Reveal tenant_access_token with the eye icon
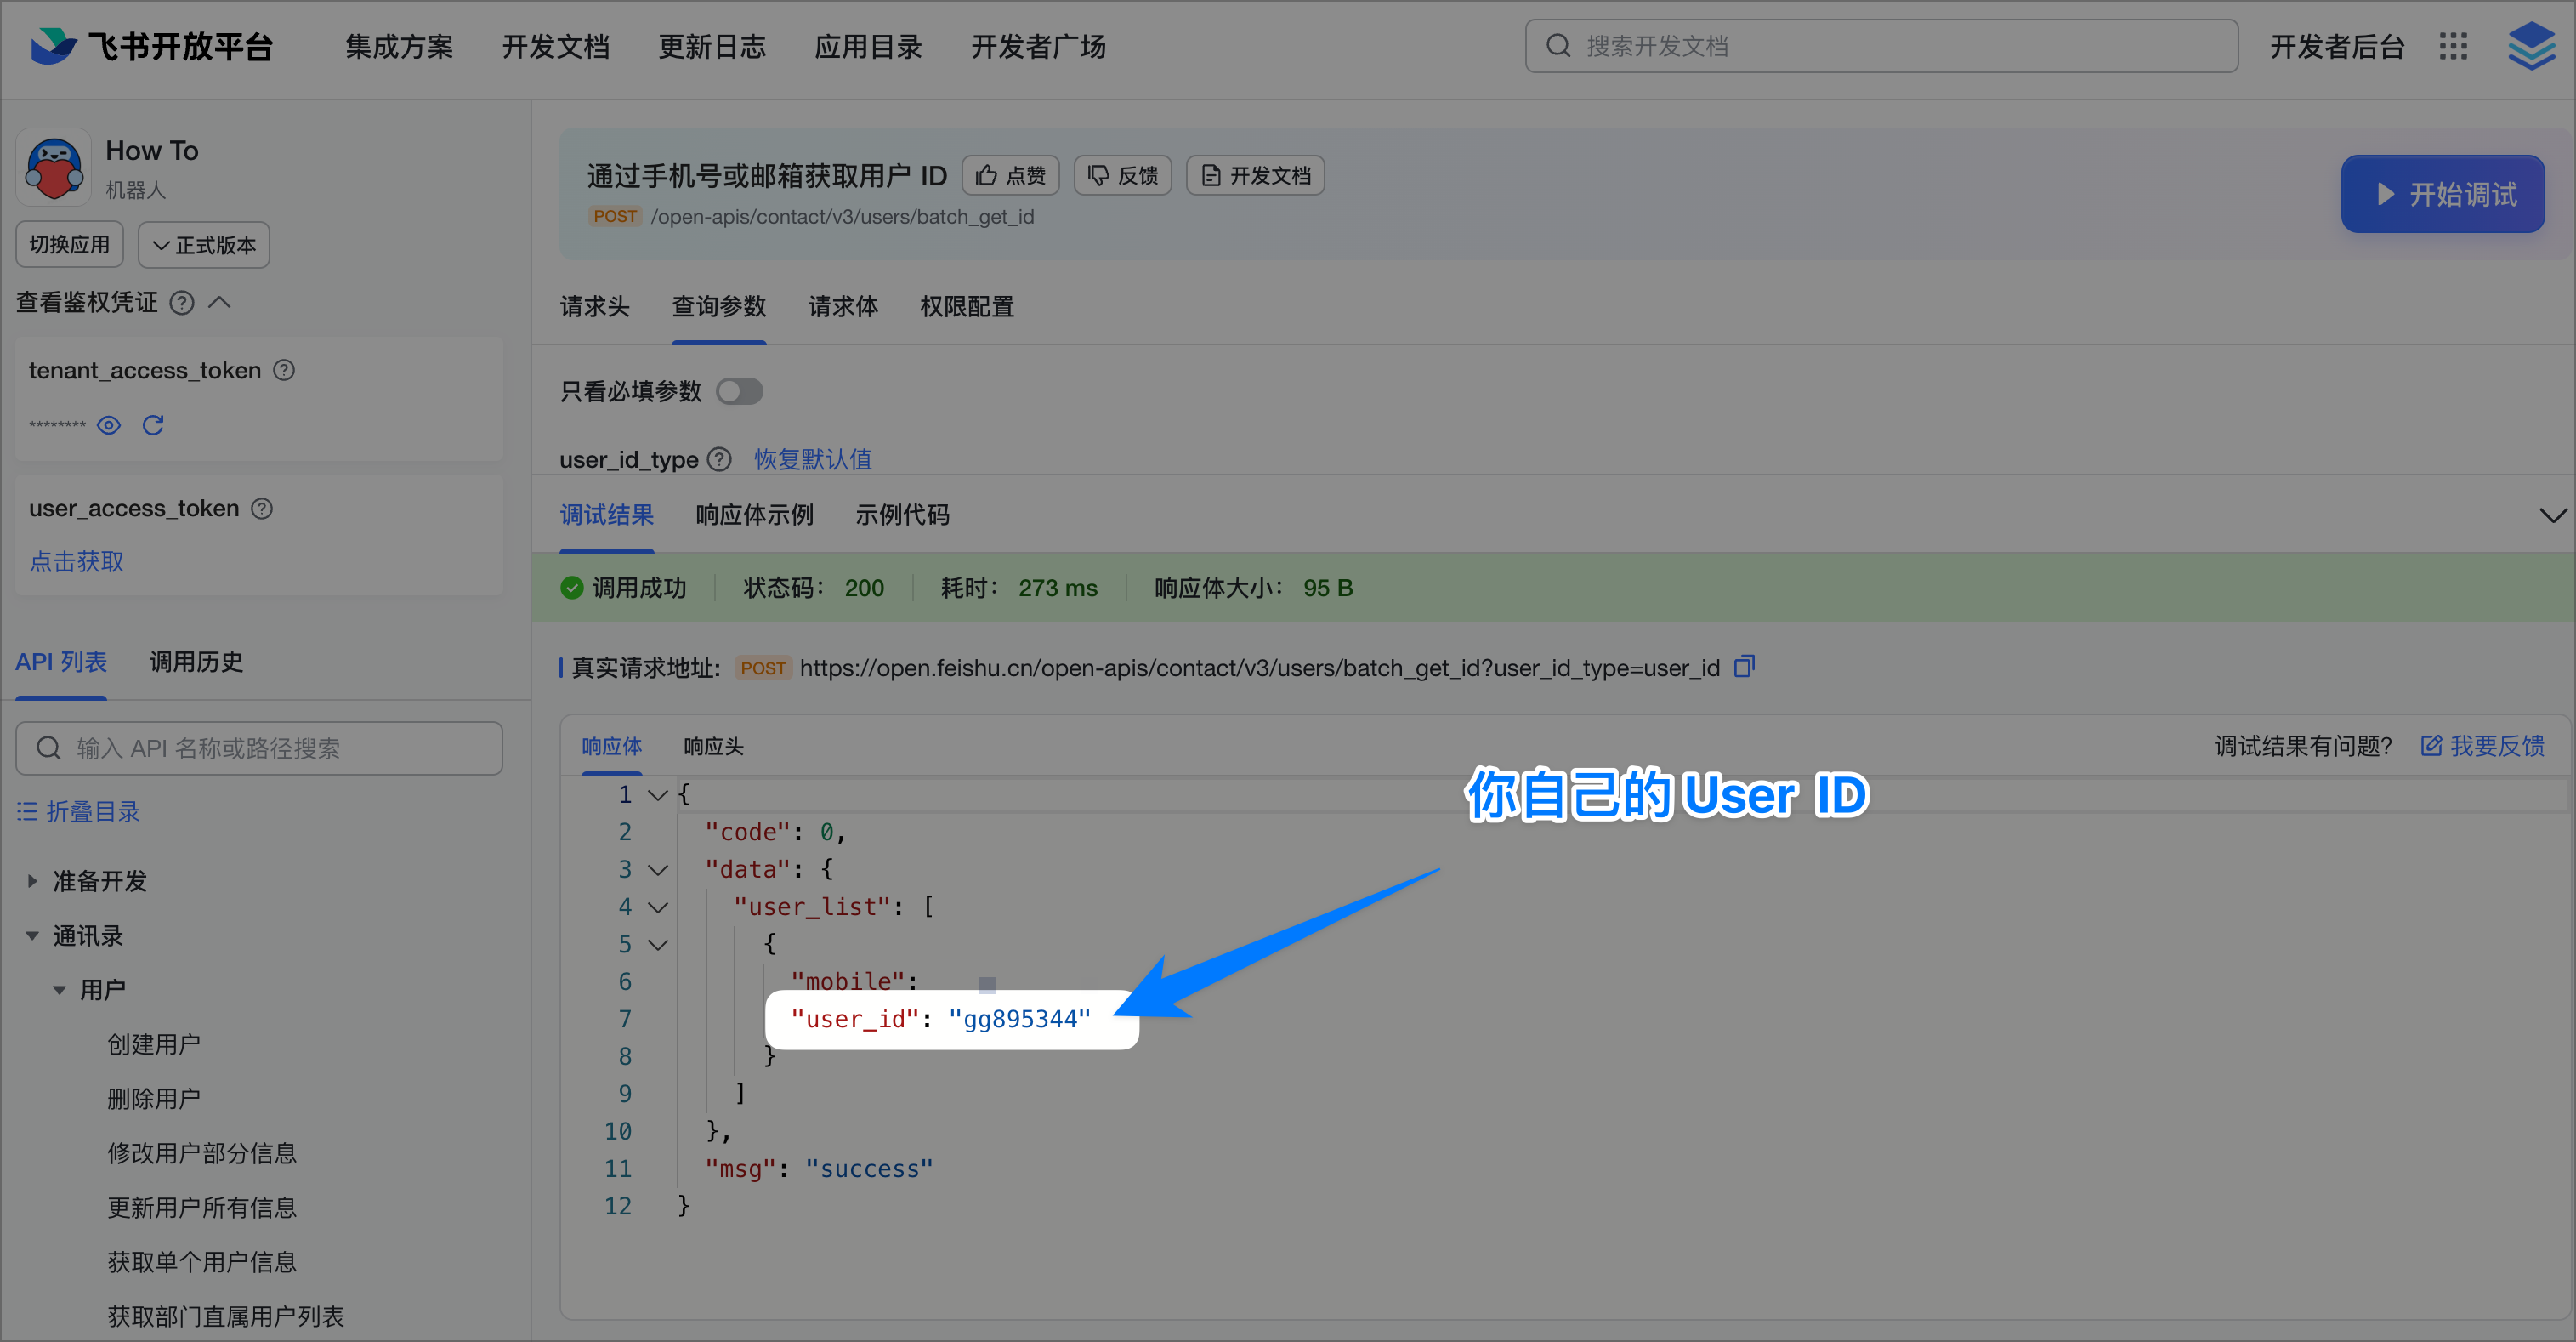This screenshot has height=1342, width=2576. [108, 425]
